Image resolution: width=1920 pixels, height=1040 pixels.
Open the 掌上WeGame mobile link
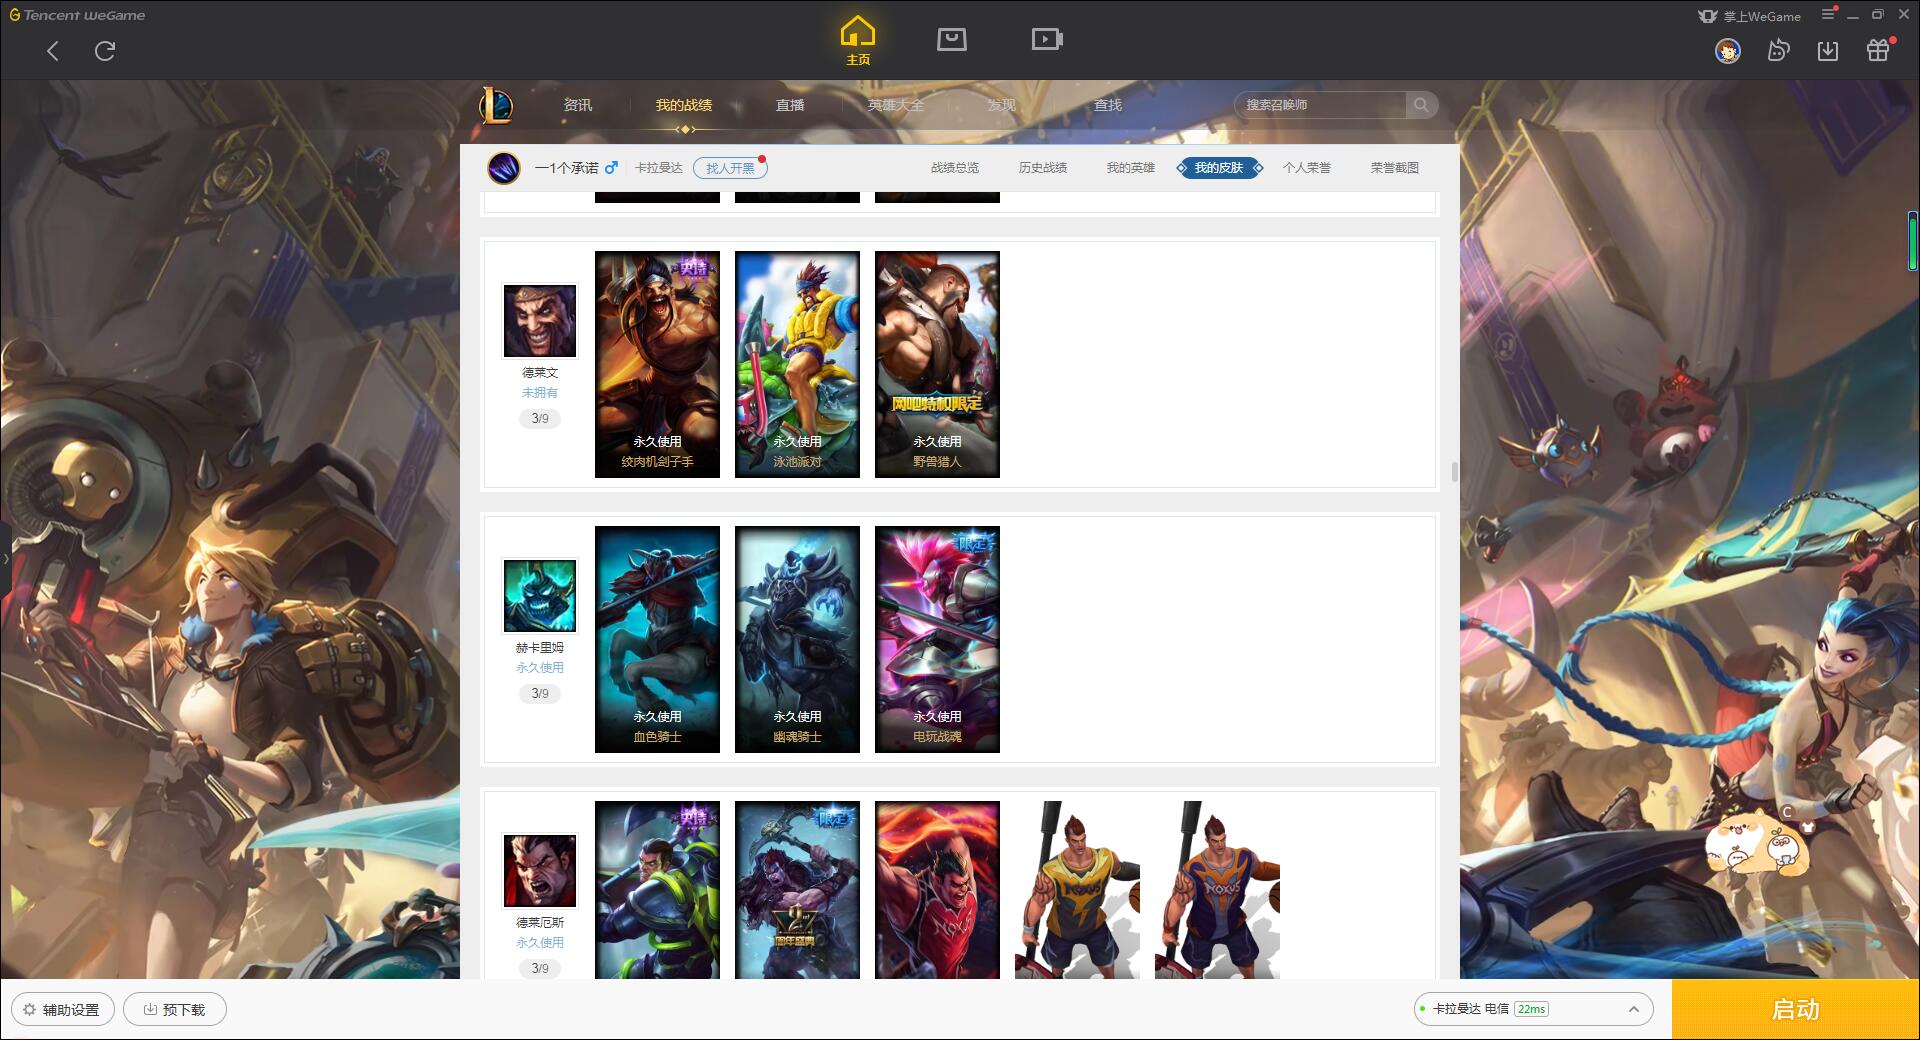coord(1749,16)
